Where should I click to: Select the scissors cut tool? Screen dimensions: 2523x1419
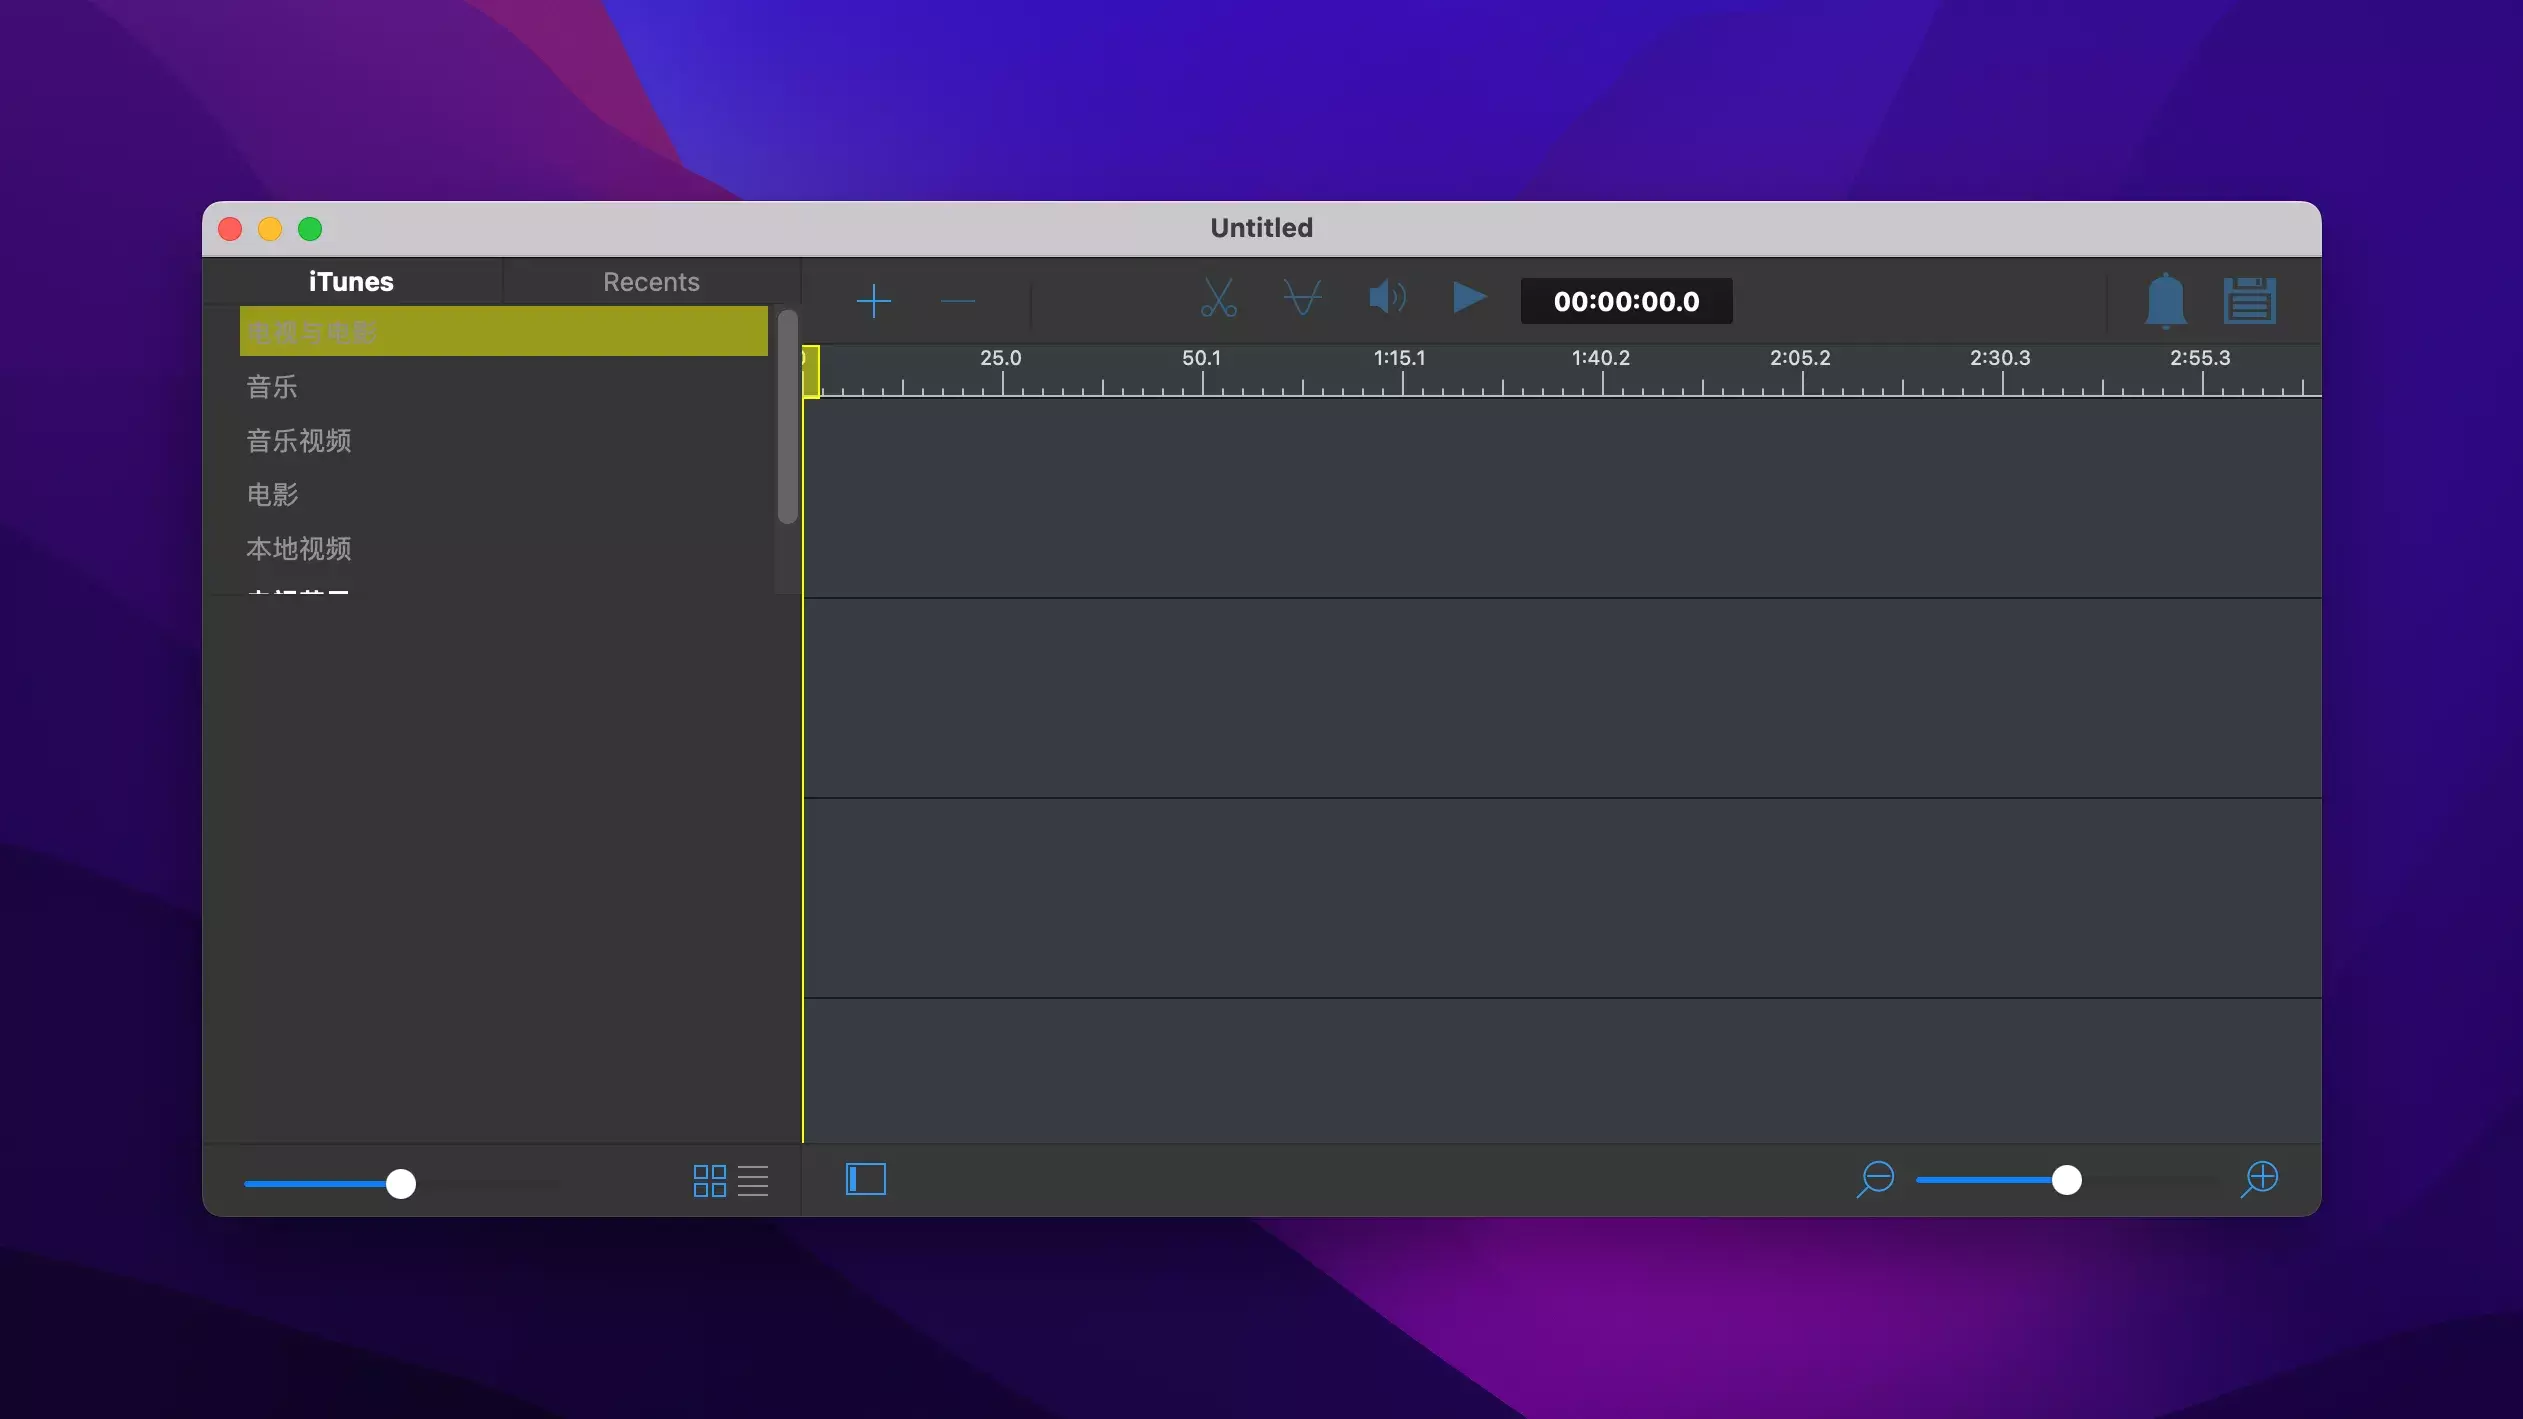[1218, 299]
